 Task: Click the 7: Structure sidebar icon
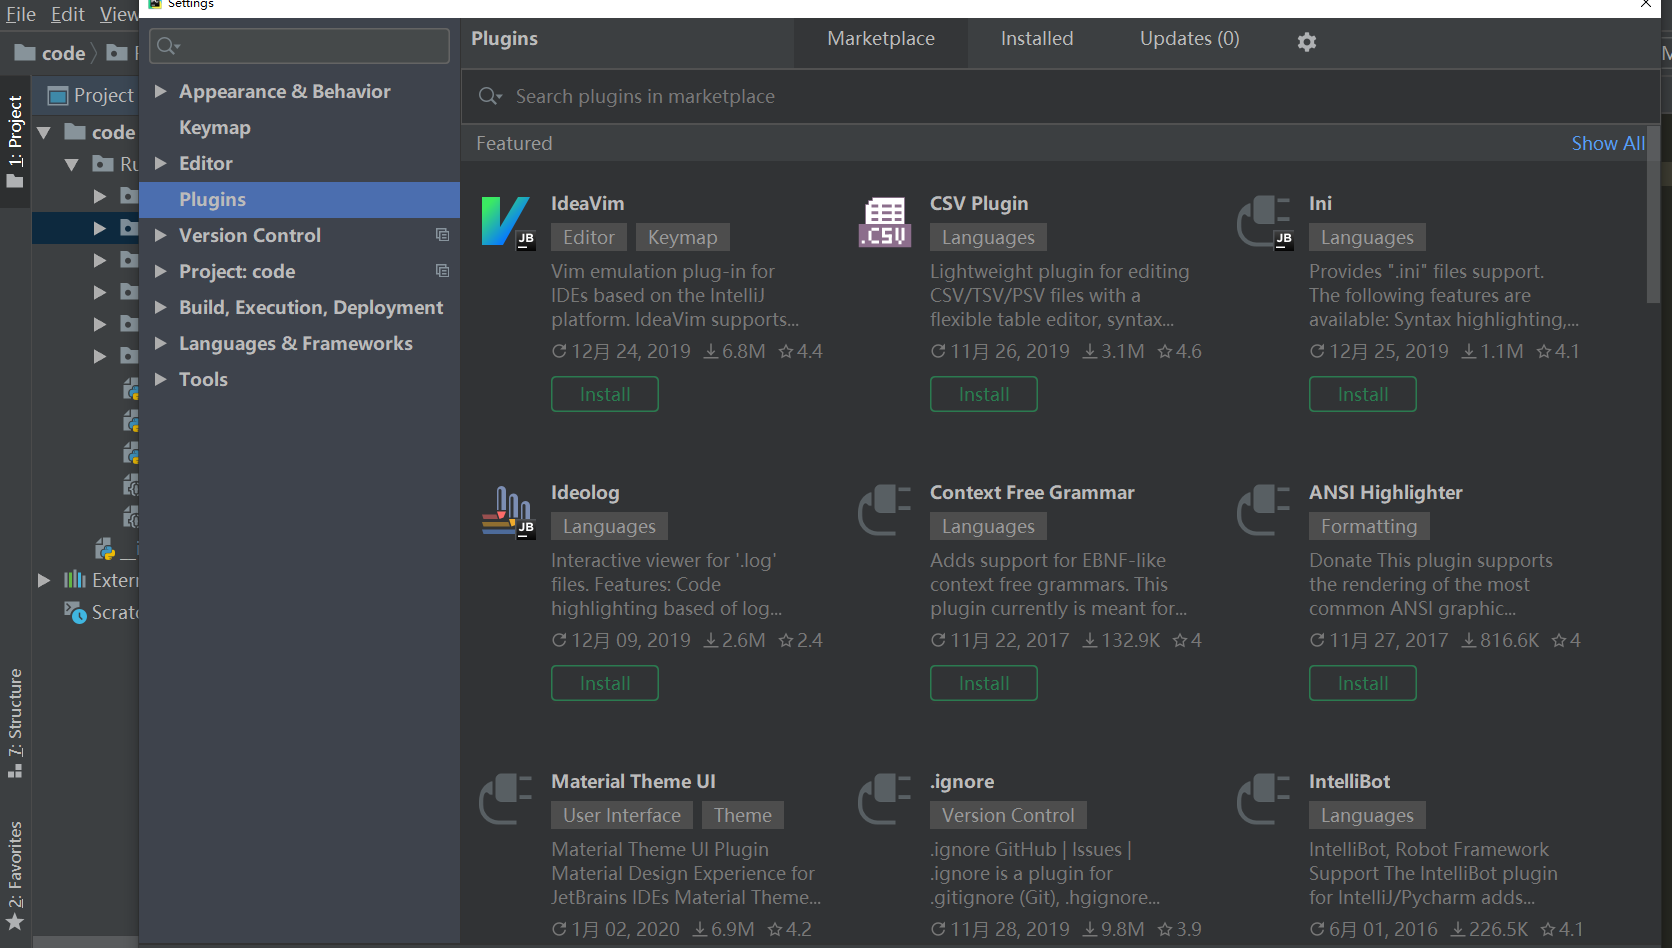pos(15,727)
